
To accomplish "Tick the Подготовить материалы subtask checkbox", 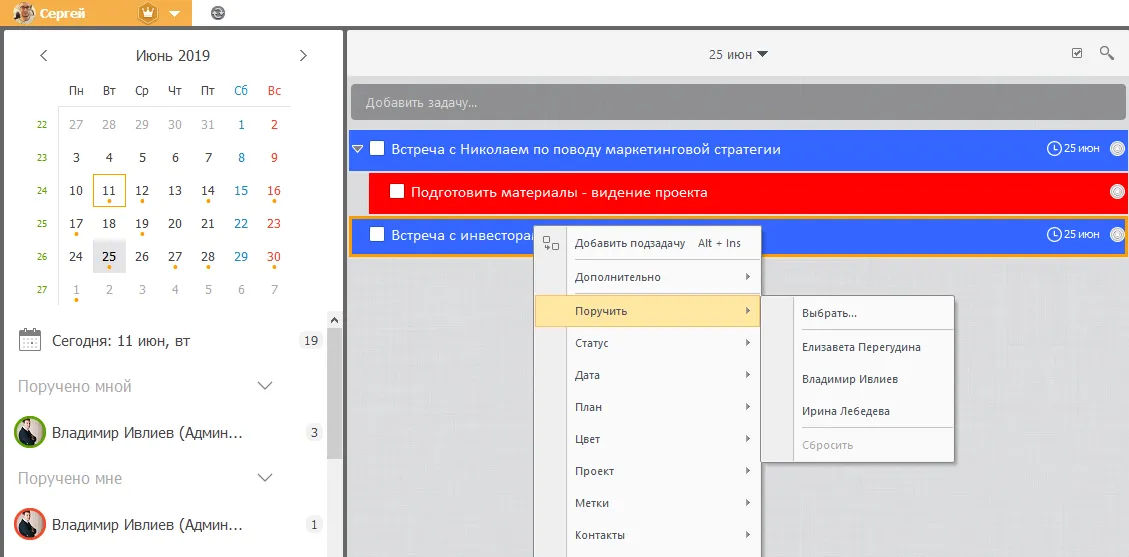I will click(x=397, y=192).
